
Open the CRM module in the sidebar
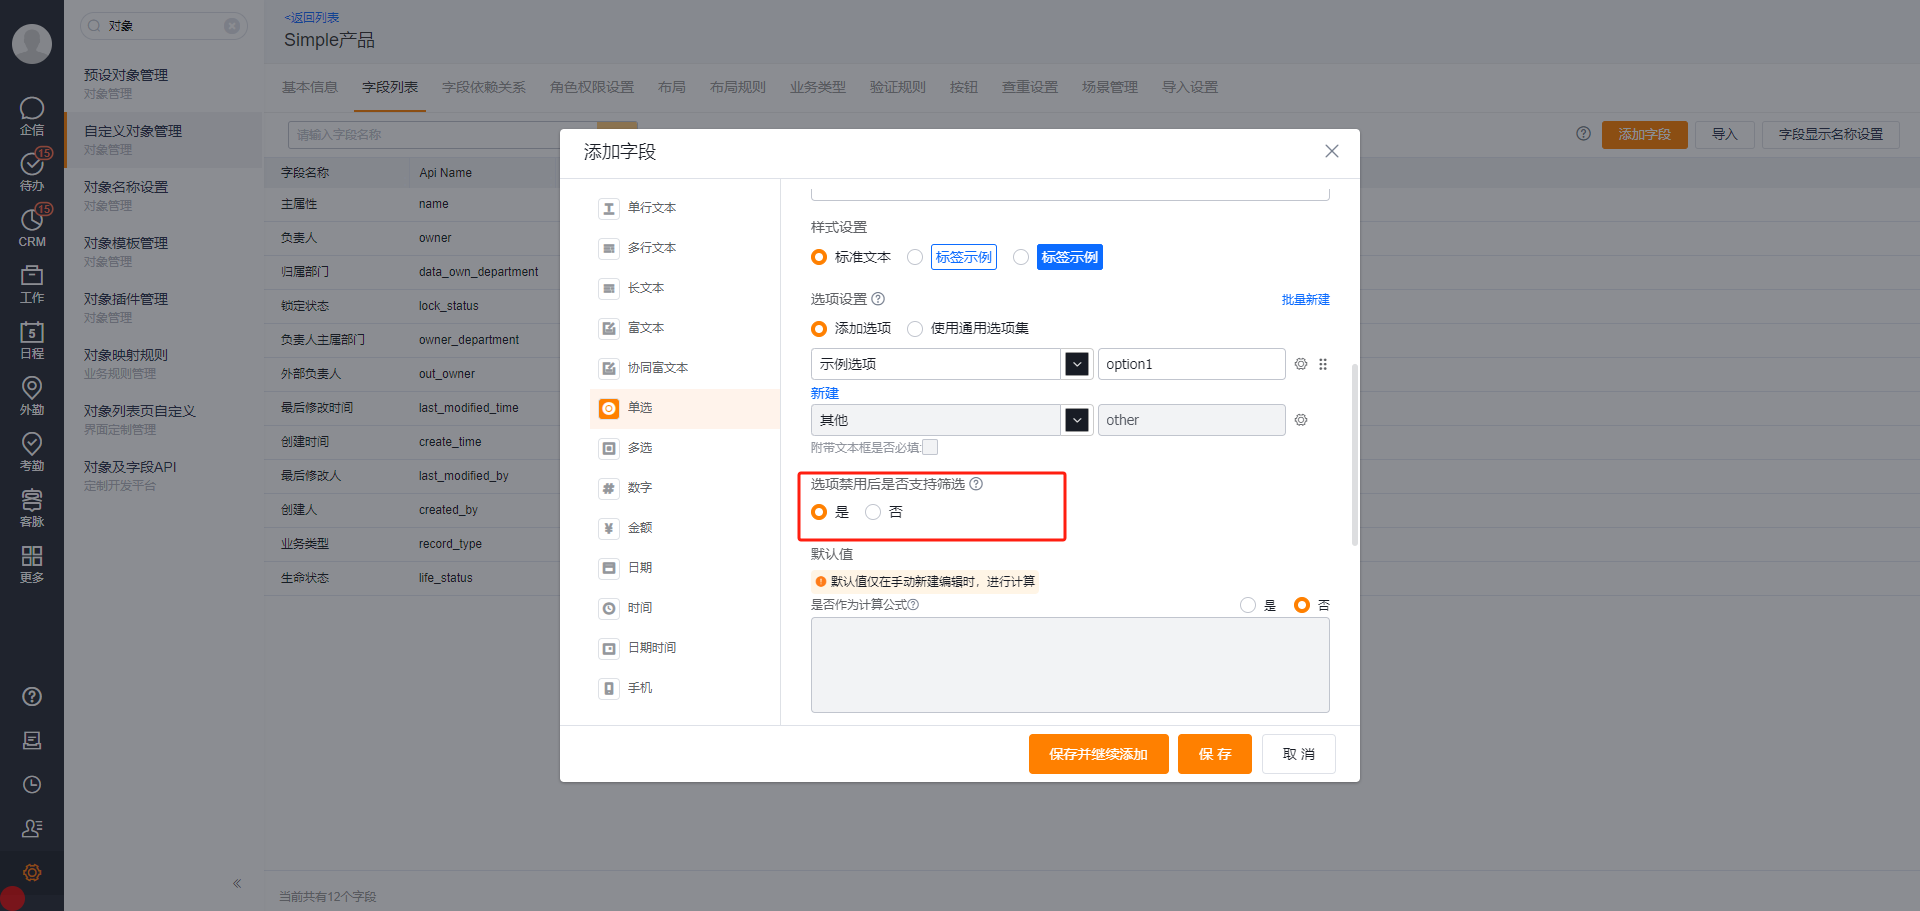pyautogui.click(x=31, y=228)
